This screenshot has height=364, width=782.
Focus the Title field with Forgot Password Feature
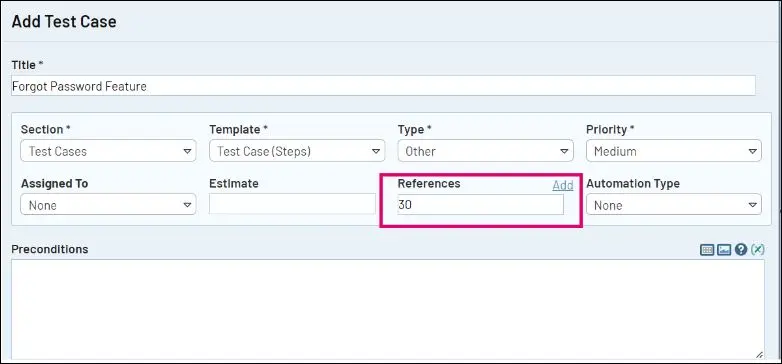(383, 86)
